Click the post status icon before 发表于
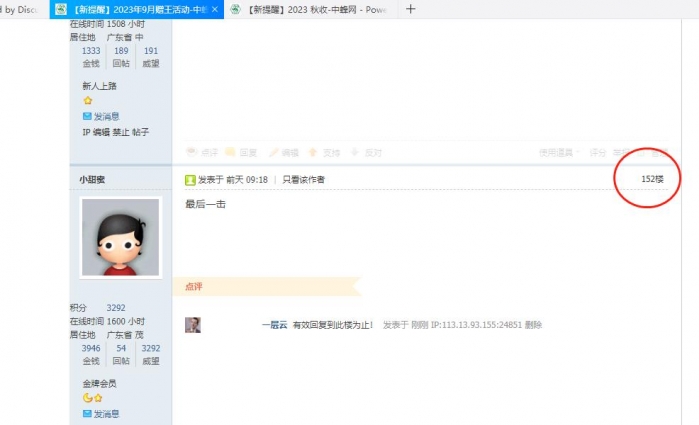Screen dimensions: 699x425 pyautogui.click(x=190, y=180)
